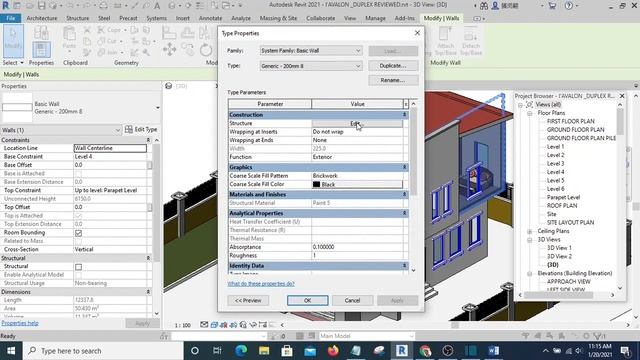Close the Type Properties dialog

point(417,33)
